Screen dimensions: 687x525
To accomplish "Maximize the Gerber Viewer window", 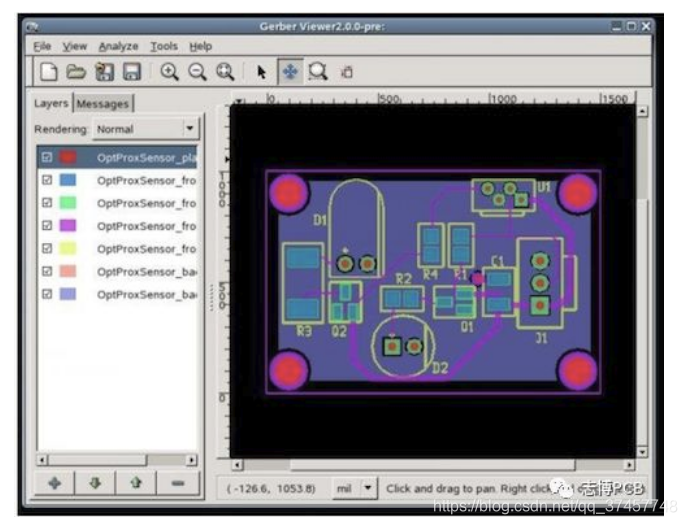I will point(631,26).
